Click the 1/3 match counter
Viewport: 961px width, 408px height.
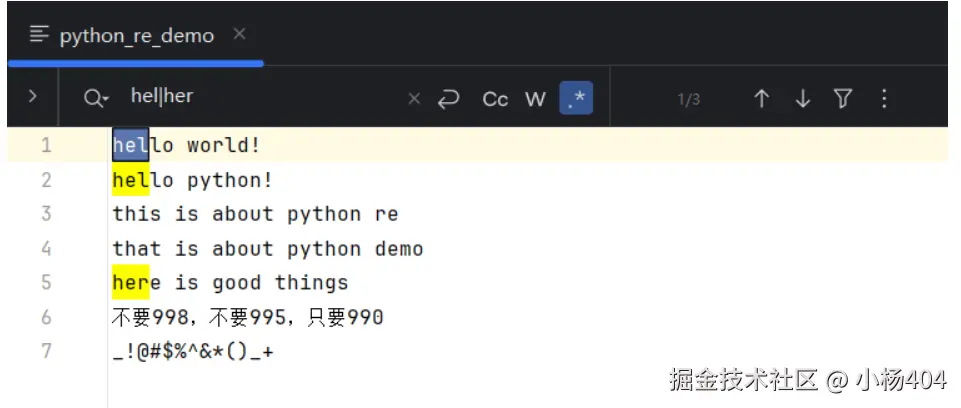(x=689, y=99)
